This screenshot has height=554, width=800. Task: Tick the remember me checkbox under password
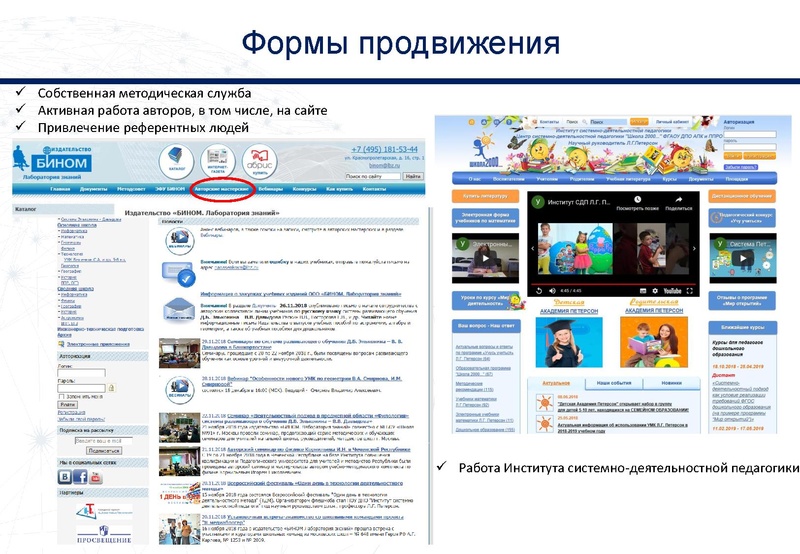point(62,395)
